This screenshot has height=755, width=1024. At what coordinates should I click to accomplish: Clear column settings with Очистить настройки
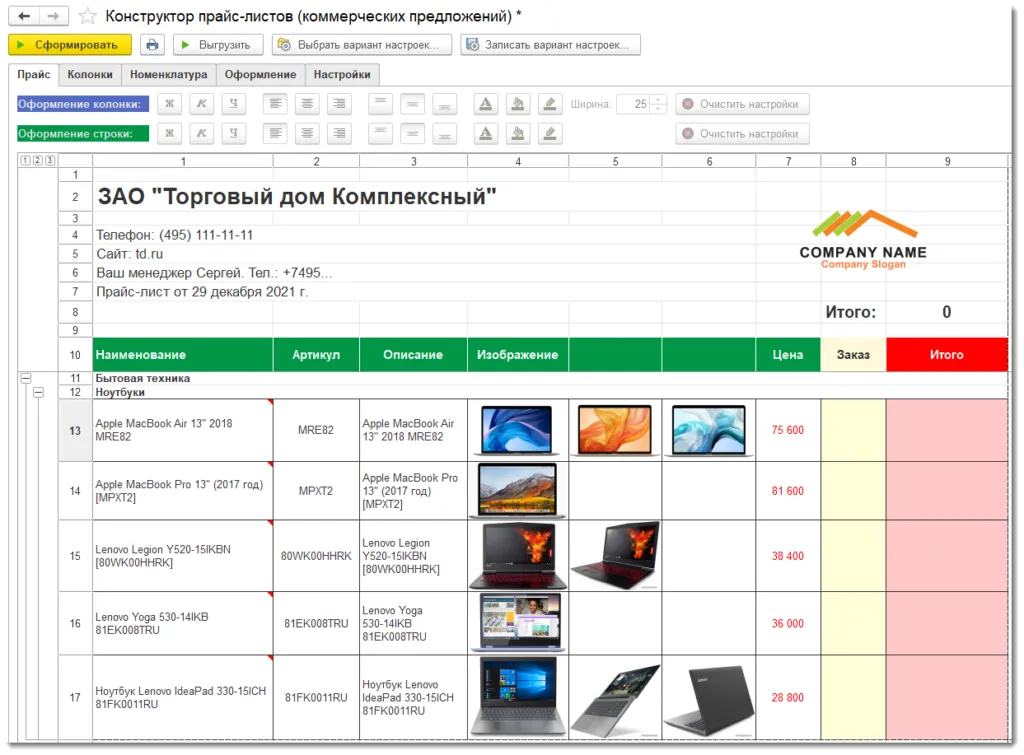743,104
